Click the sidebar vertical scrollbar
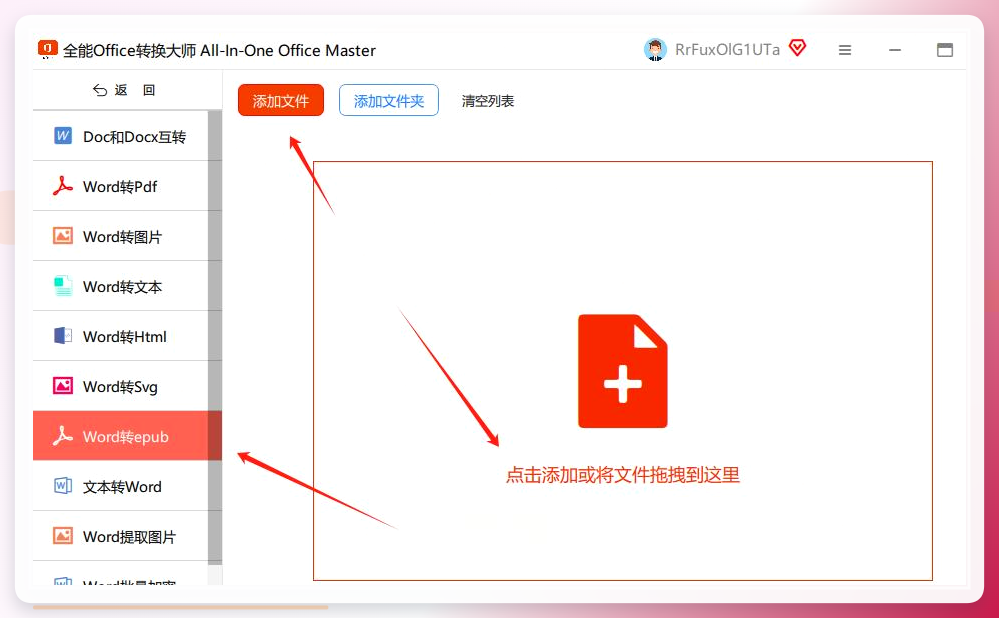The image size is (999, 618). pos(215,337)
